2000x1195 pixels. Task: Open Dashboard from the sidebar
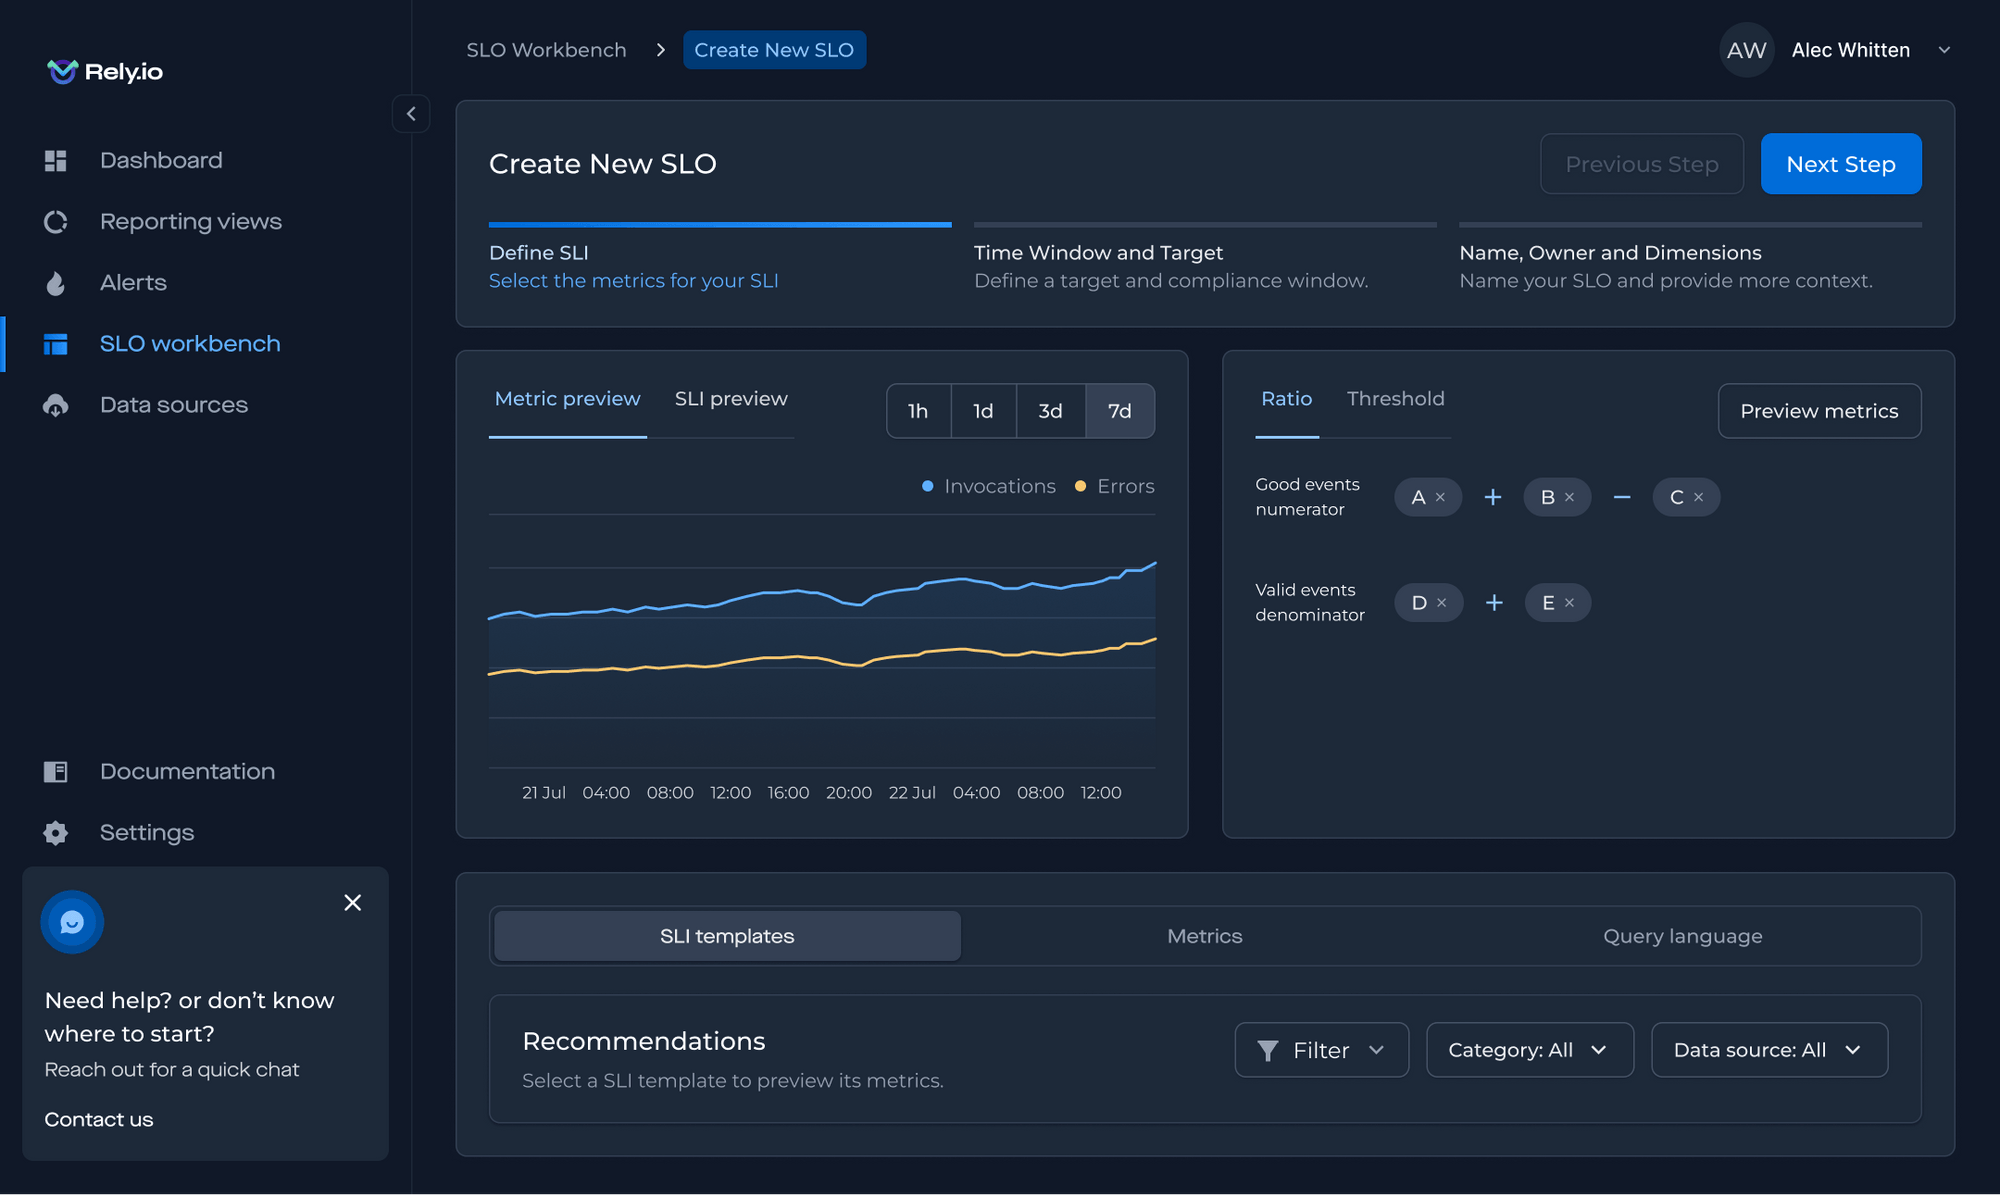click(56, 160)
